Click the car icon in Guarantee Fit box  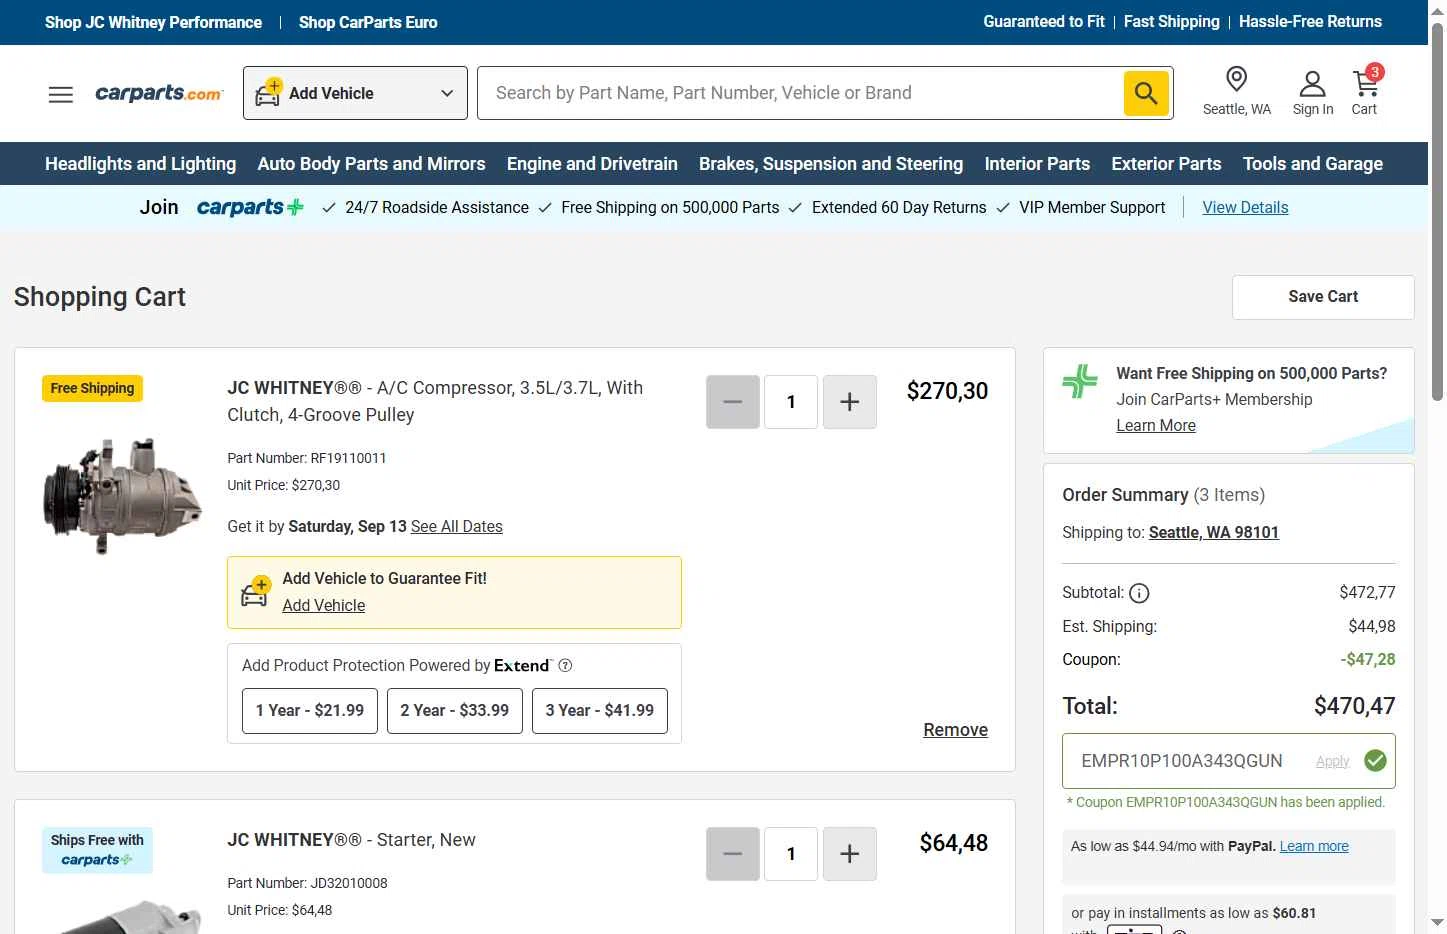pyautogui.click(x=255, y=592)
